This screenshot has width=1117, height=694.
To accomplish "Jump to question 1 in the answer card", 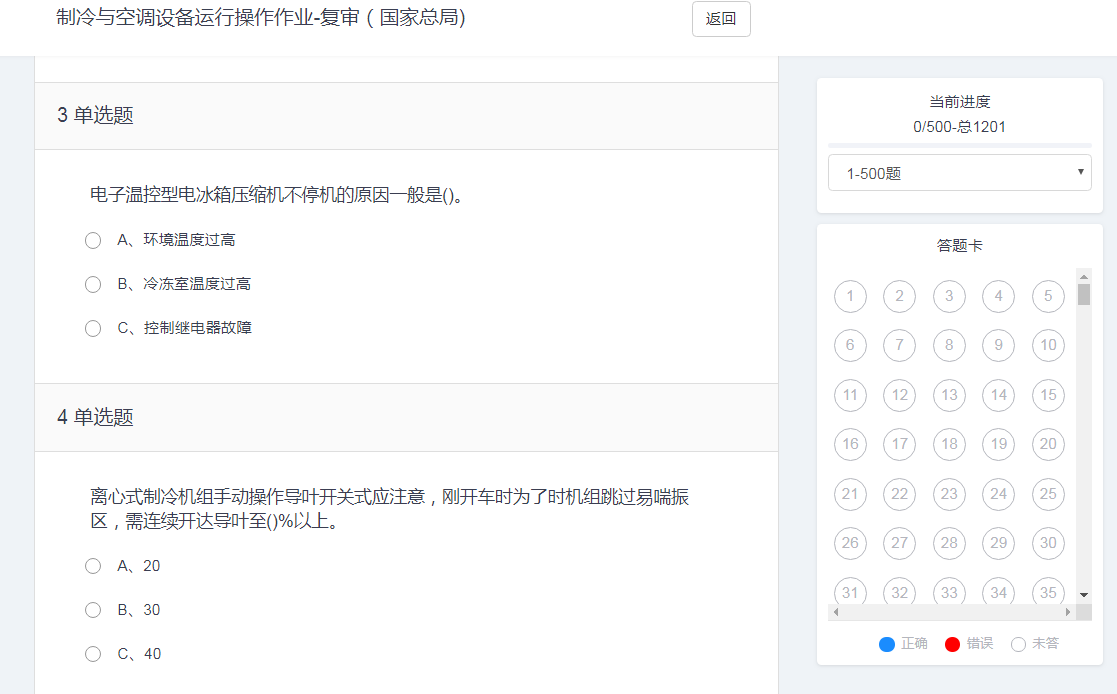I will click(850, 296).
